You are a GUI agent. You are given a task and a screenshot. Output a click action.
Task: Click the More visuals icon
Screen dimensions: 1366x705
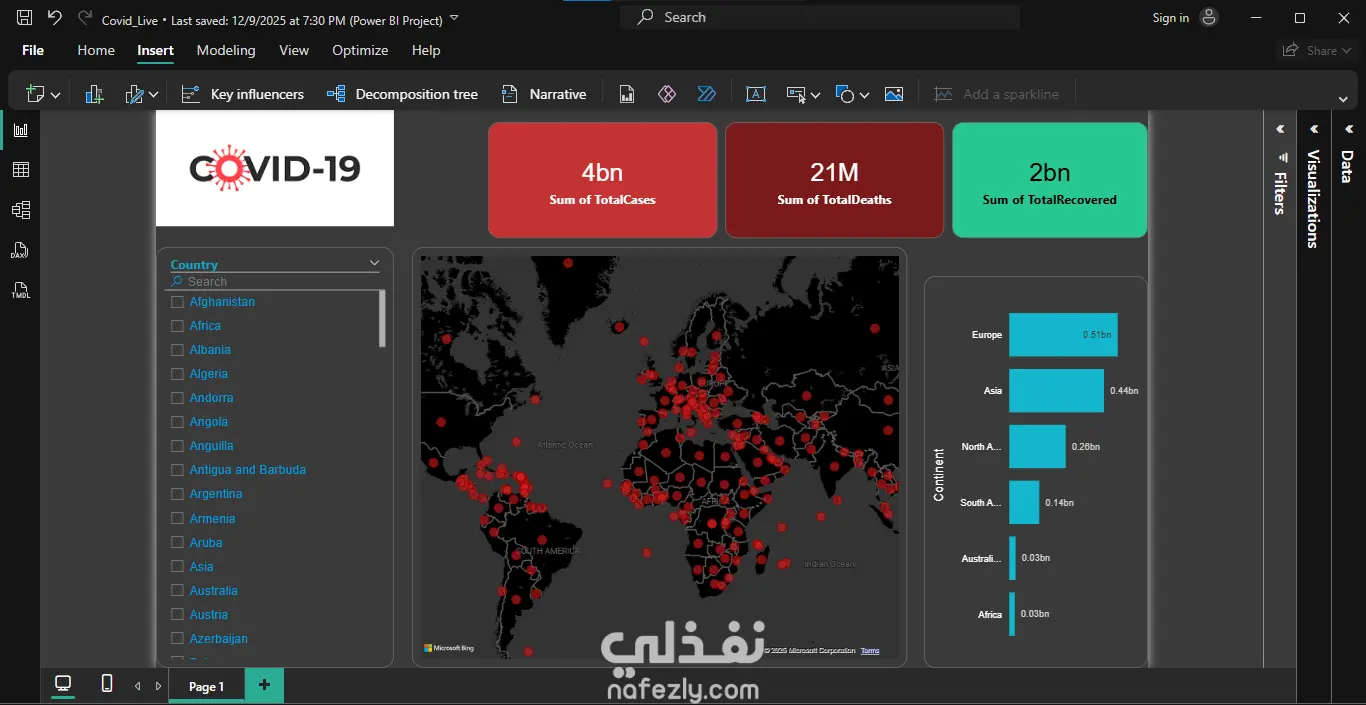pos(134,94)
